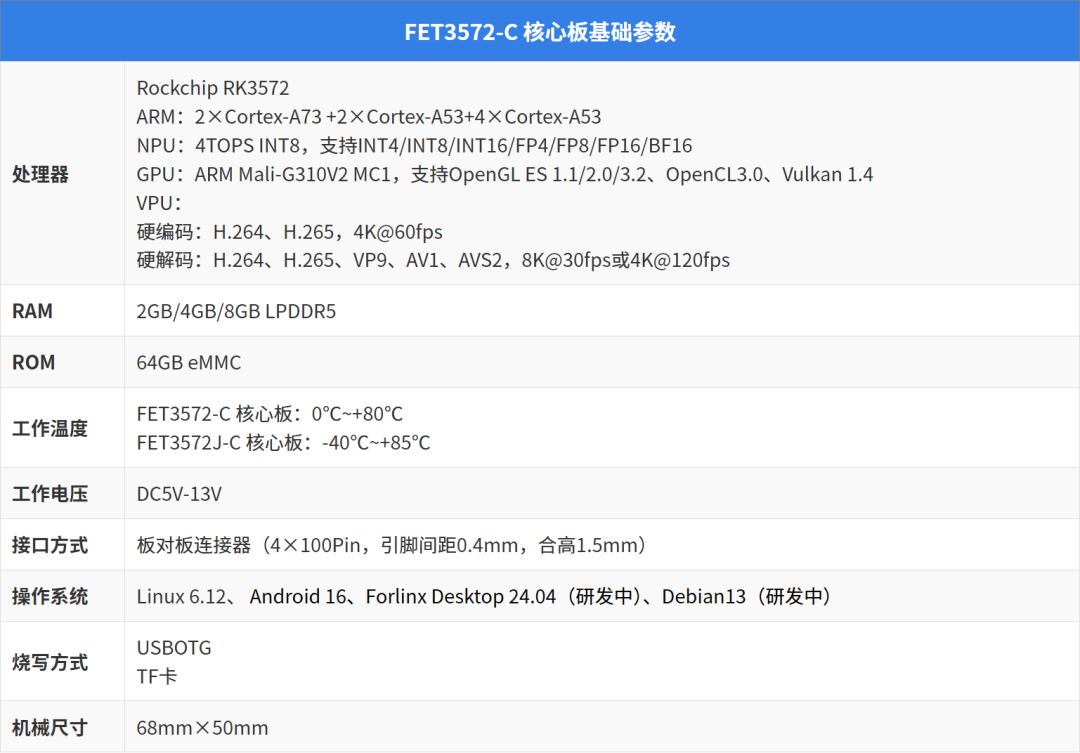Click the FET3572-C 0°C~+80°C temperature line
1080x753 pixels.
269,414
